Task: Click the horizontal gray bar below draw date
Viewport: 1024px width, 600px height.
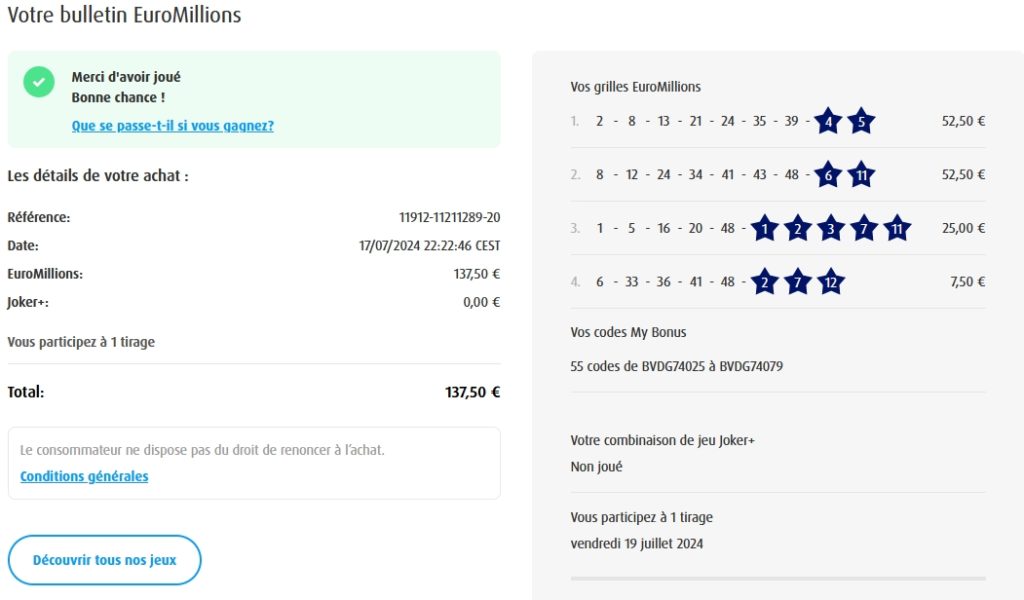Action: 777,578
